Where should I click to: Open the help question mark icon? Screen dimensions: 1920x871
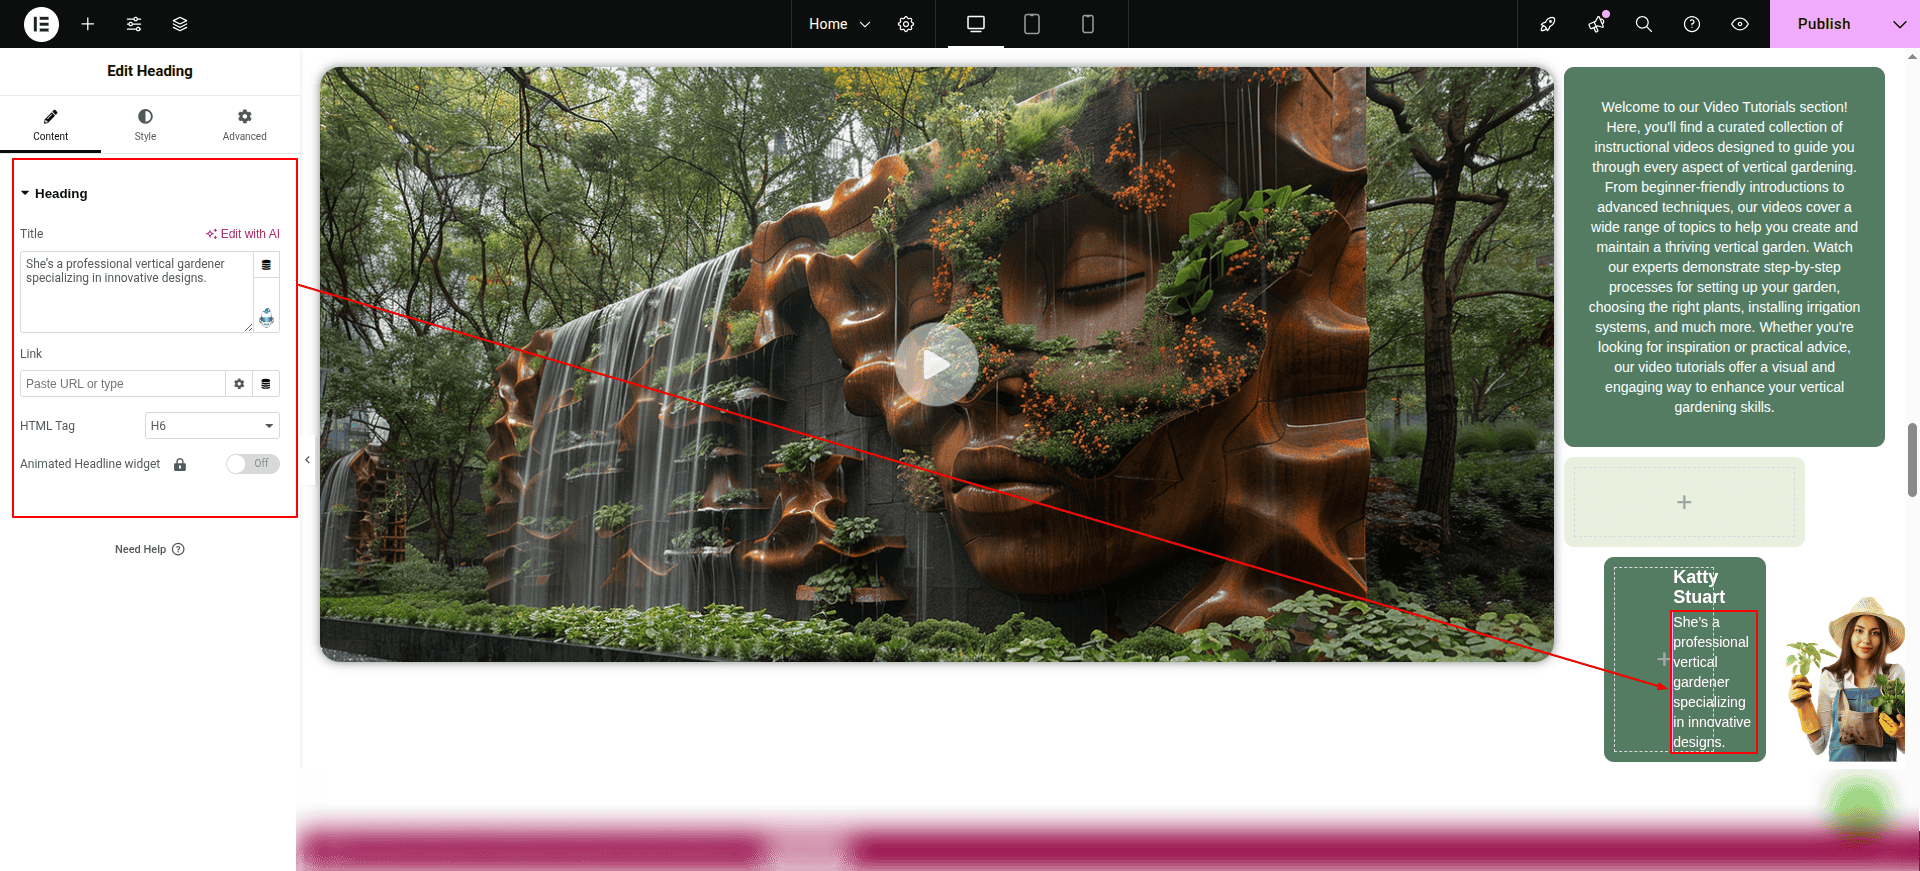1692,24
